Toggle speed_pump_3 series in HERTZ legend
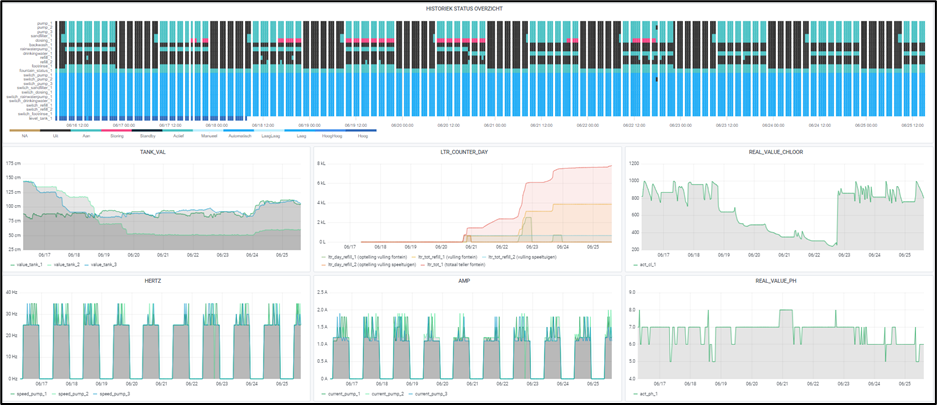Viewport: 937px width, 405px height. point(117,395)
